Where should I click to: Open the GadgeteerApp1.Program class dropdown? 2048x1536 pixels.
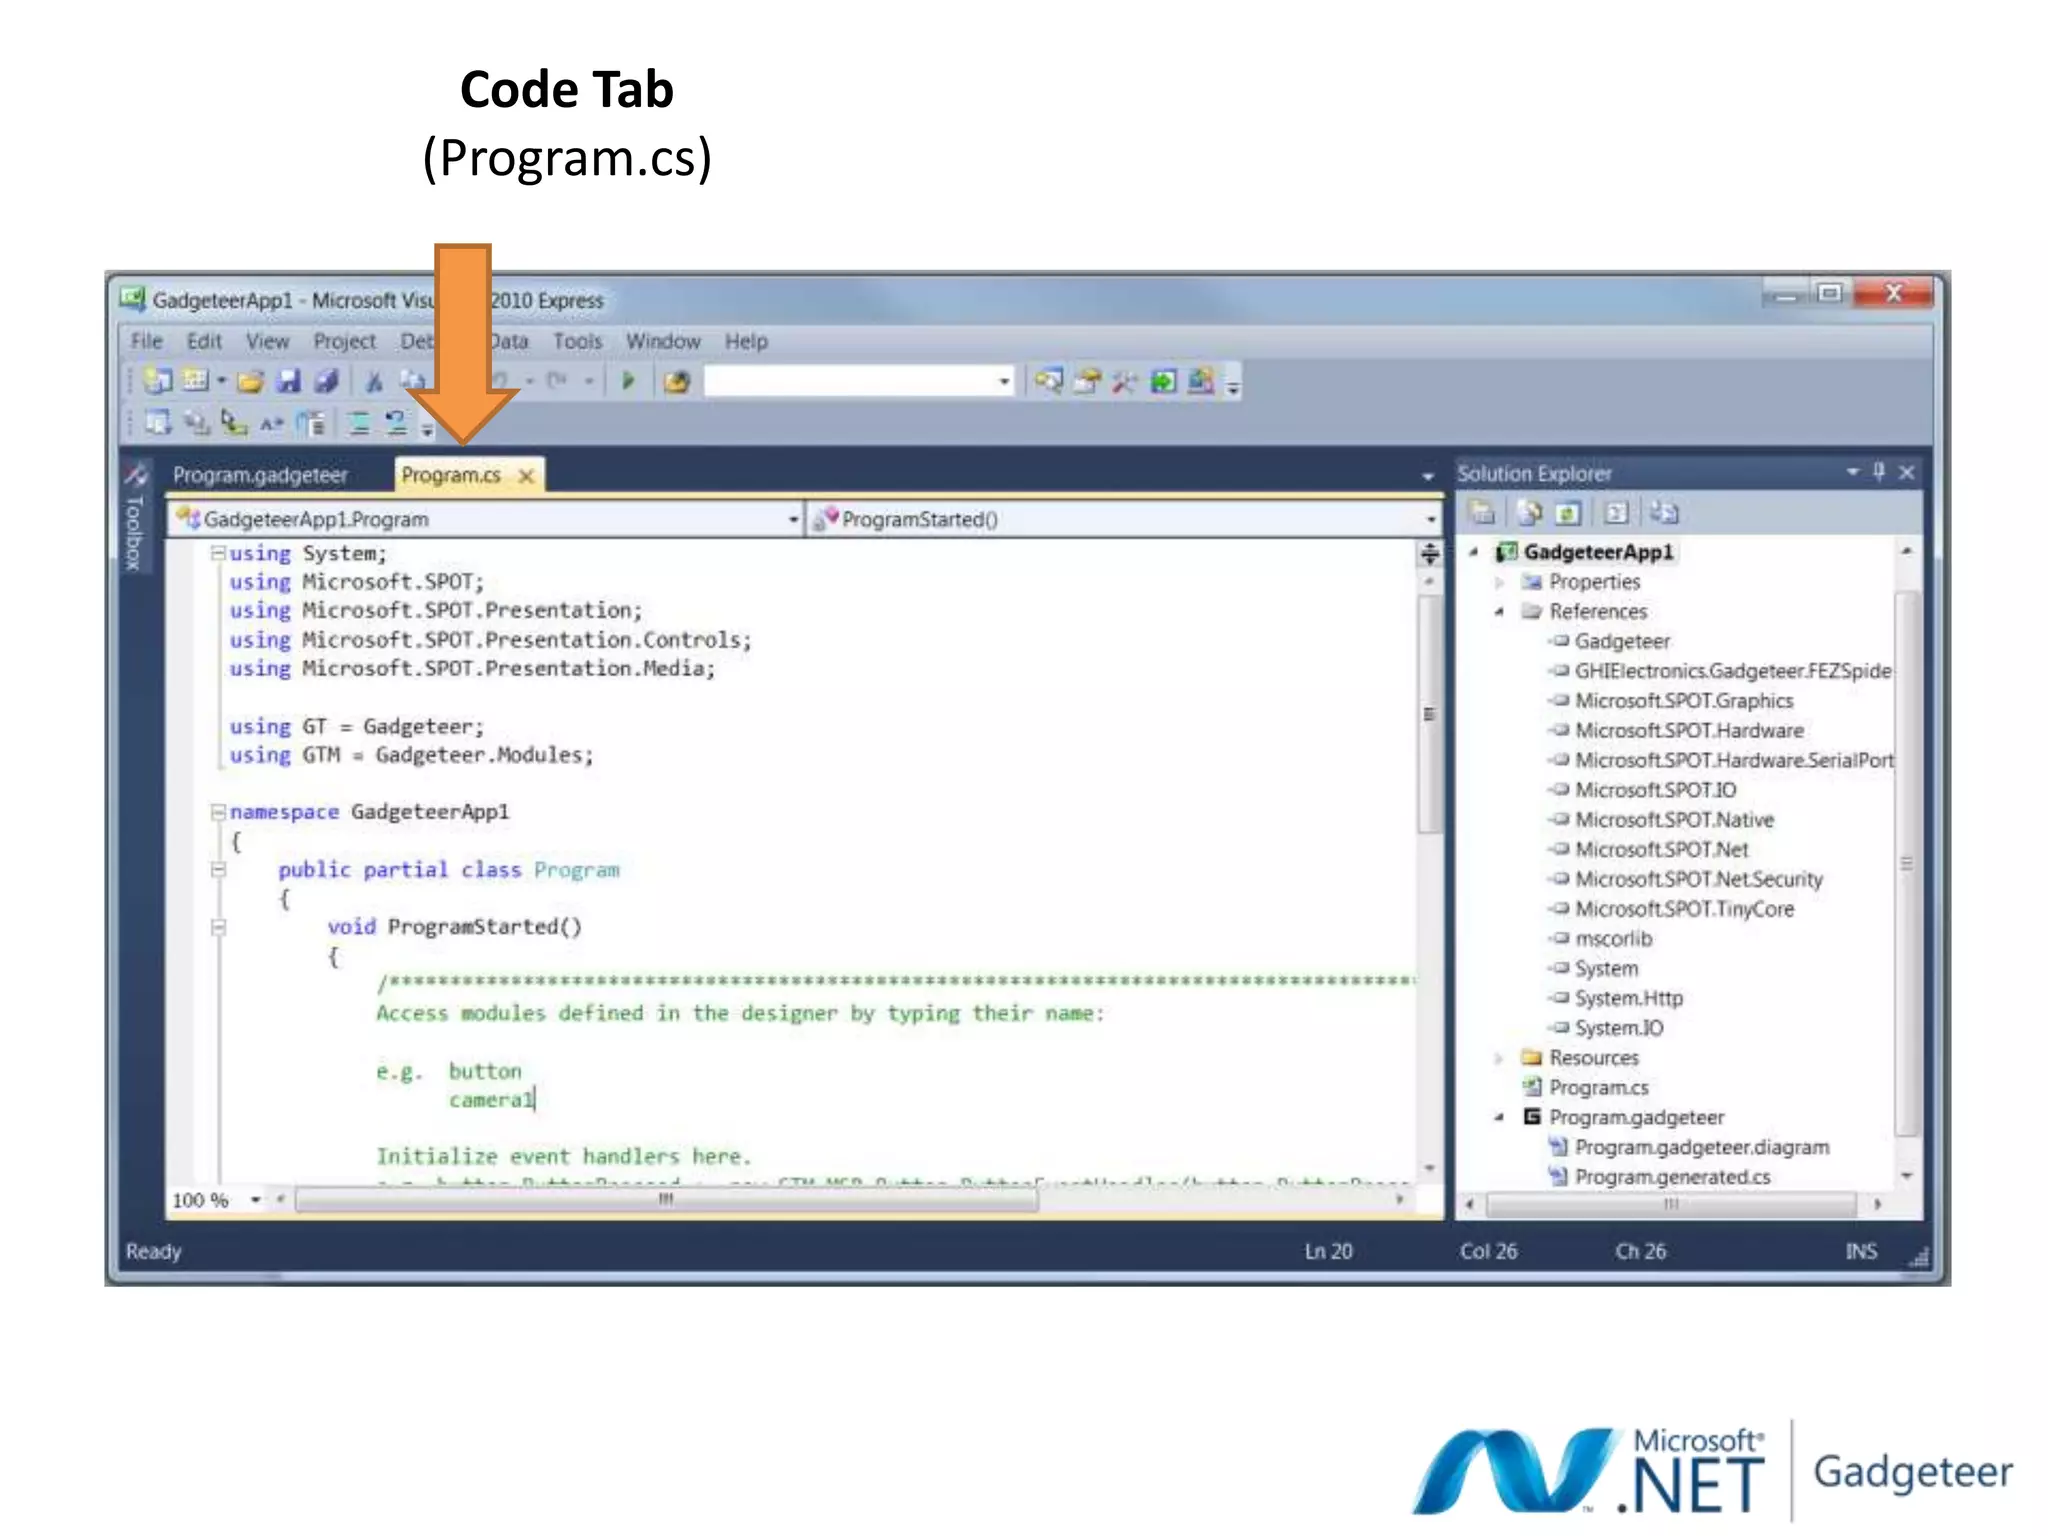click(x=793, y=519)
